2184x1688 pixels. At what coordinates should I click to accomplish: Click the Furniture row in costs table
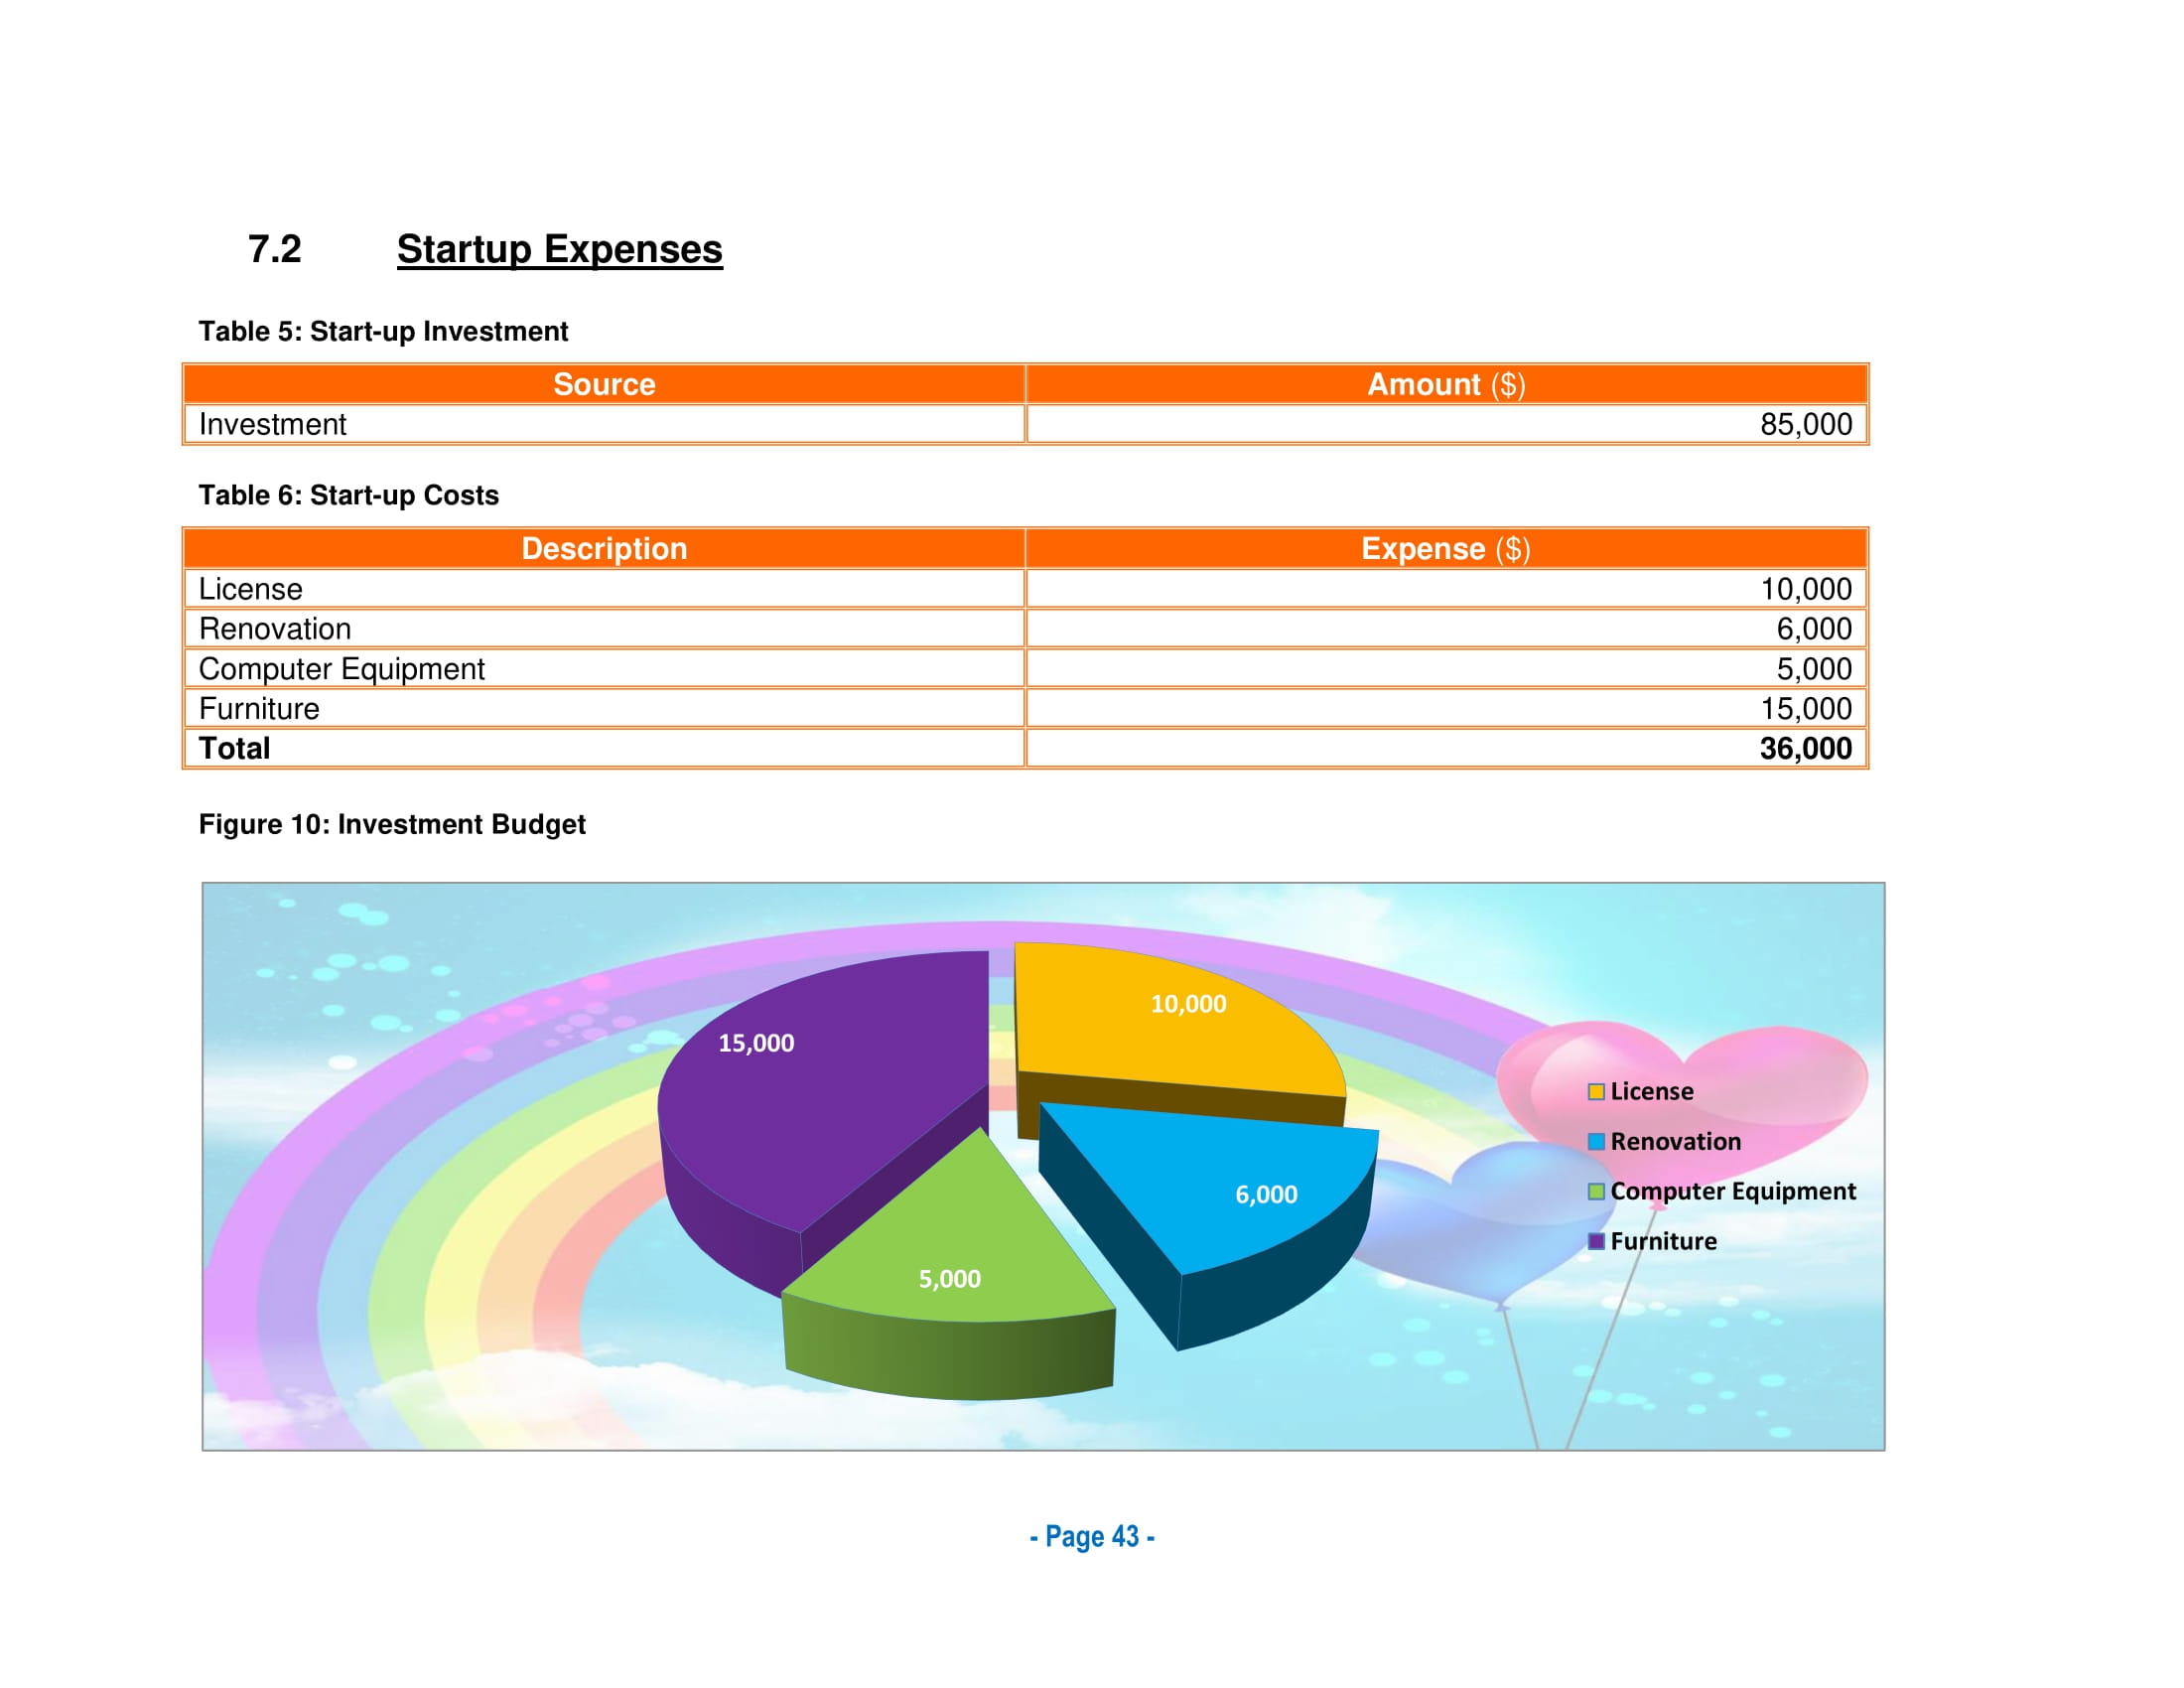(x=259, y=709)
